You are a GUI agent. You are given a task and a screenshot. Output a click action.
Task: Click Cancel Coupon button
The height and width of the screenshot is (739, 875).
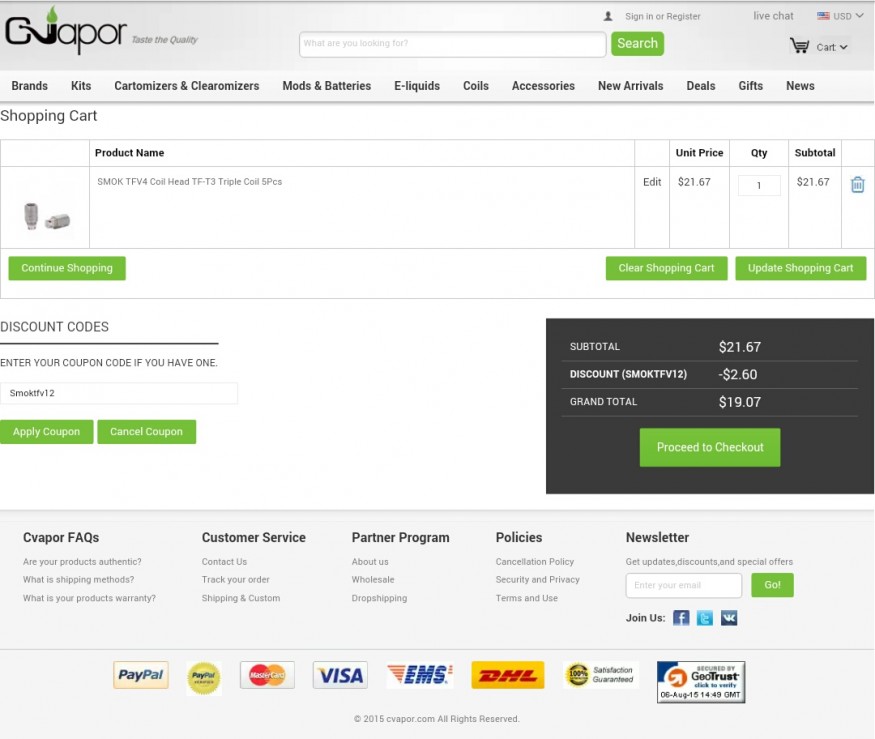(x=146, y=432)
